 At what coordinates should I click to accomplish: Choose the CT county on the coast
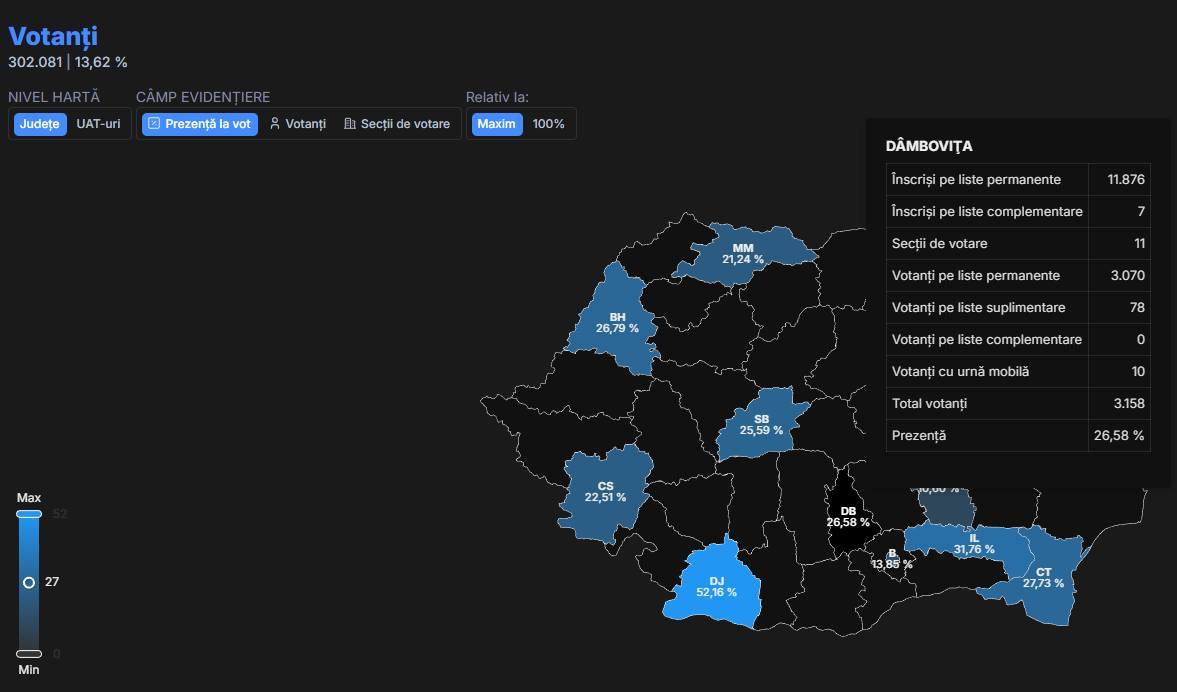[x=1043, y=577]
